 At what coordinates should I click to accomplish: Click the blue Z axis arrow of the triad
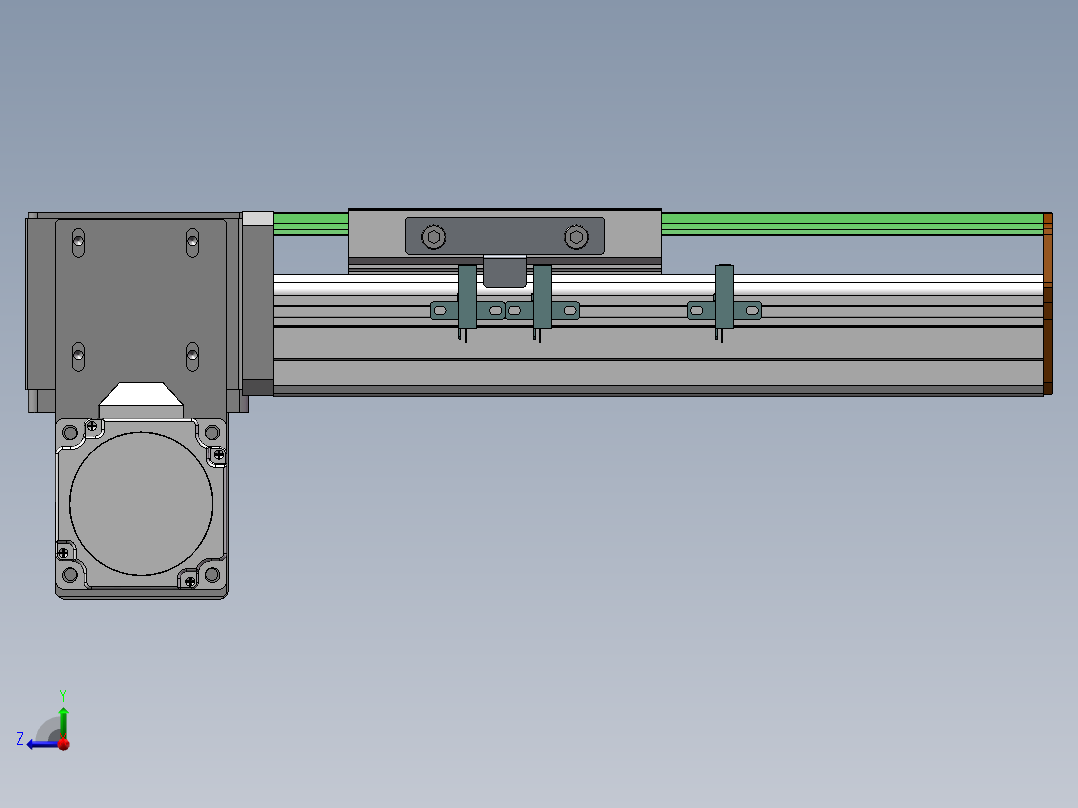coord(42,744)
